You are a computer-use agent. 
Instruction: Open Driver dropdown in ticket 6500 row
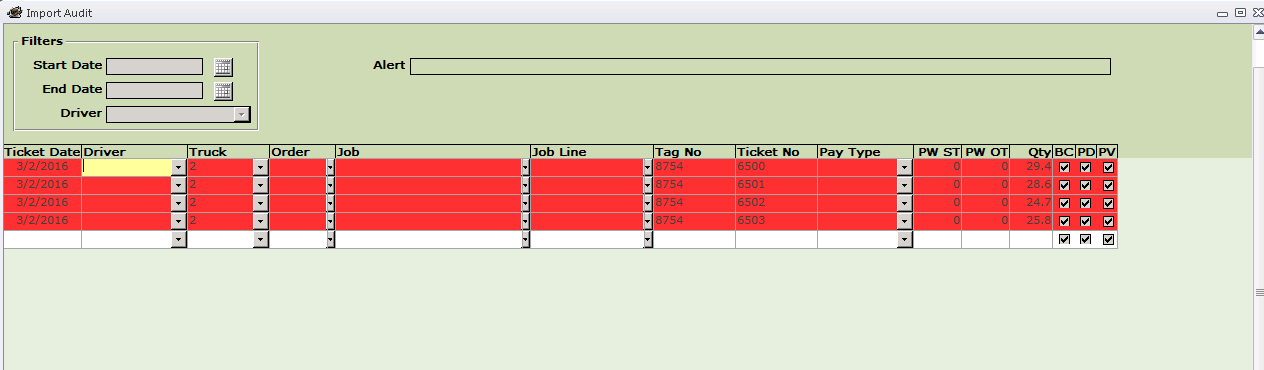tap(179, 168)
